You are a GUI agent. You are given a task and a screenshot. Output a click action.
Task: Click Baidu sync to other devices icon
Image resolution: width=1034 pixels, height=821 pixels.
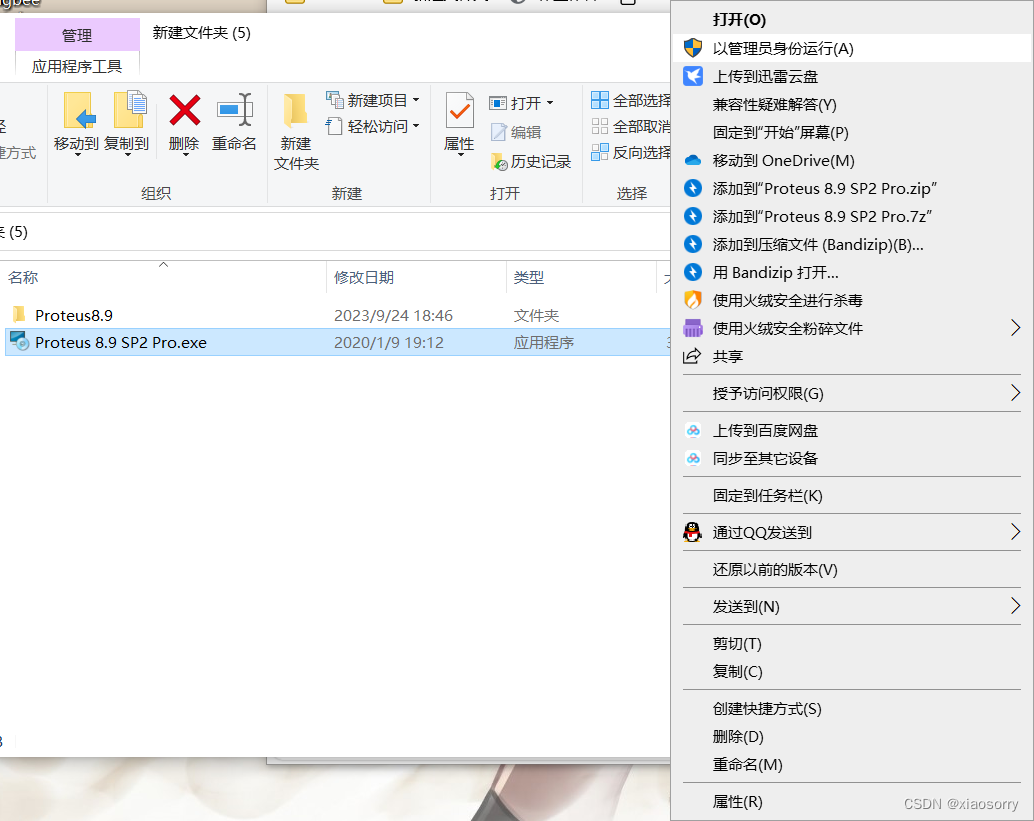(692, 458)
